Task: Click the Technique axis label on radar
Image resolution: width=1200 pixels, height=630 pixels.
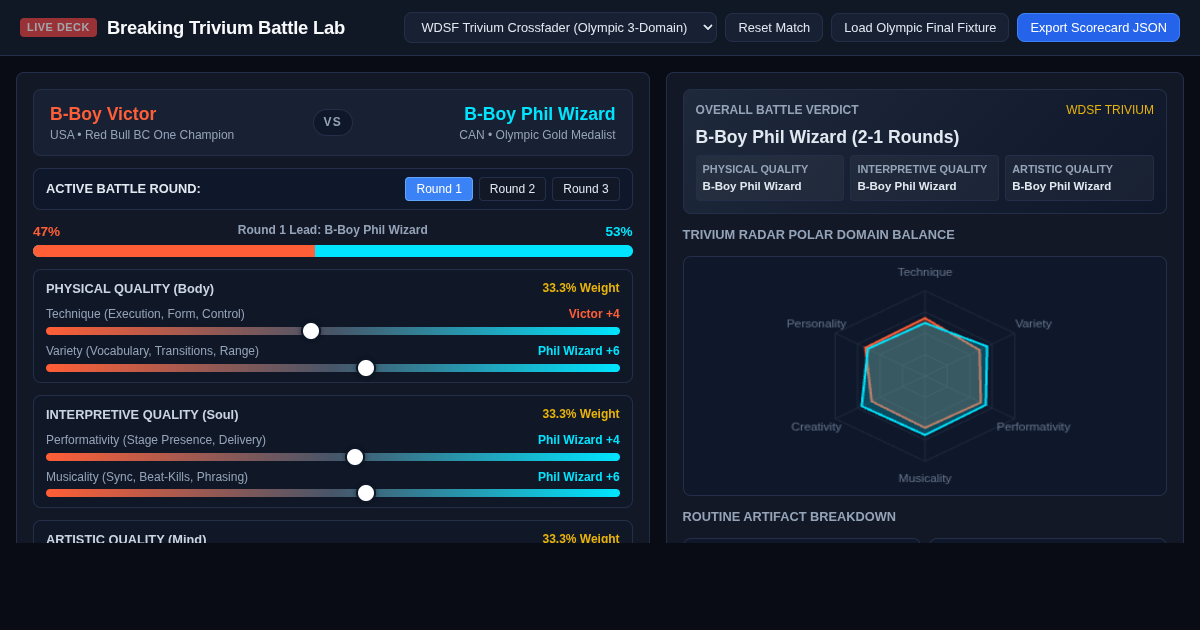Action: pos(925,272)
